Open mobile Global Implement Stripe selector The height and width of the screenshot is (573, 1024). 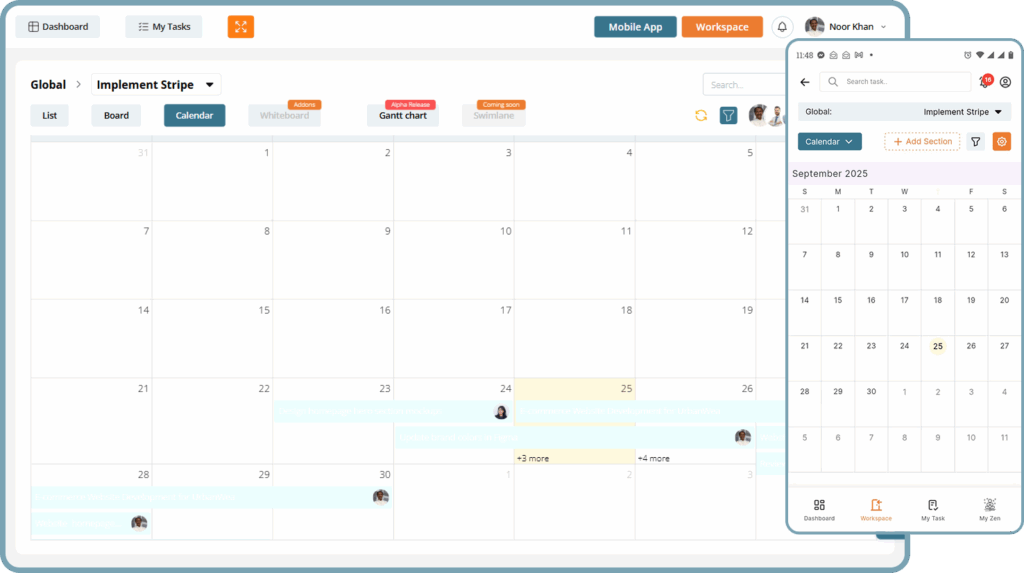[x=904, y=112]
